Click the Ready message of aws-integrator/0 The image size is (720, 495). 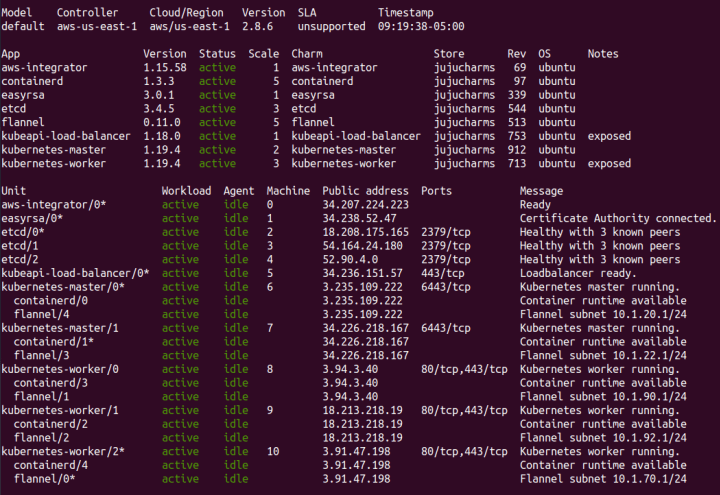pyautogui.click(x=535, y=205)
